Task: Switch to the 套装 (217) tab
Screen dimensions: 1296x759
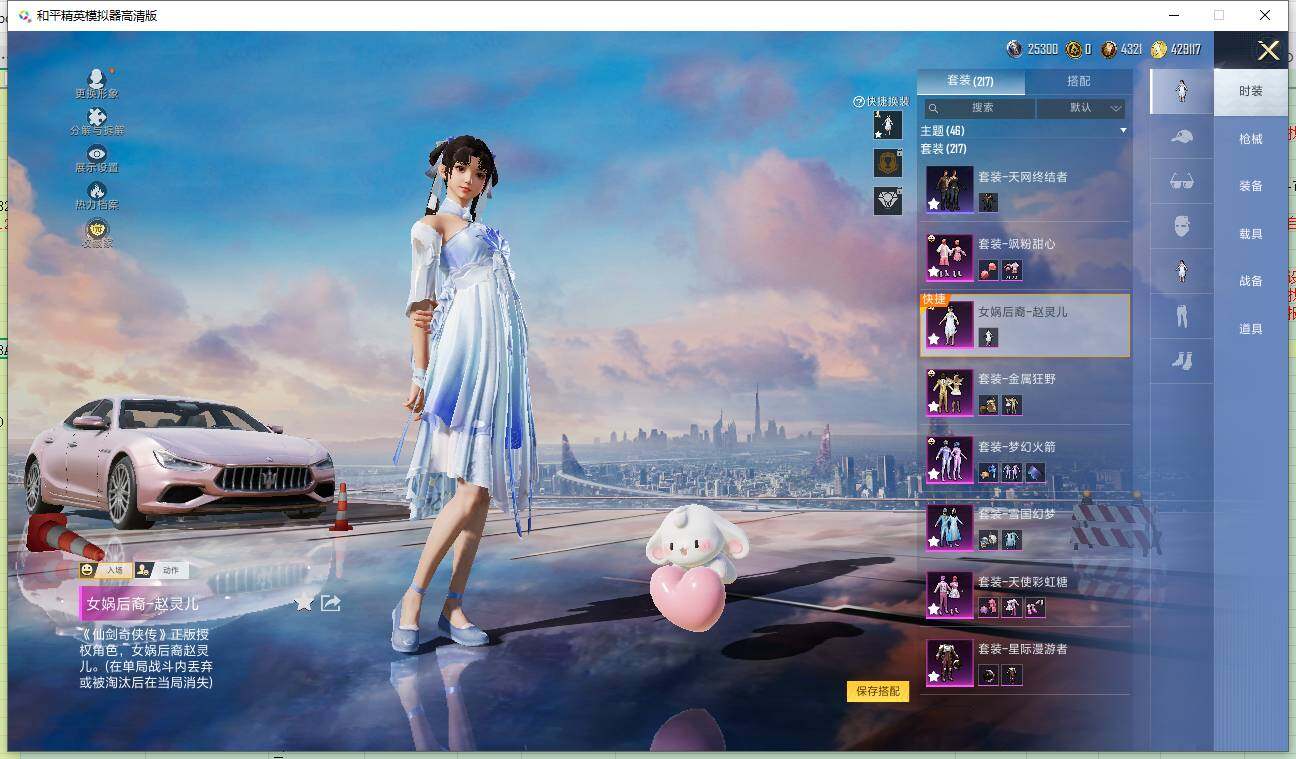Action: pyautogui.click(x=970, y=81)
